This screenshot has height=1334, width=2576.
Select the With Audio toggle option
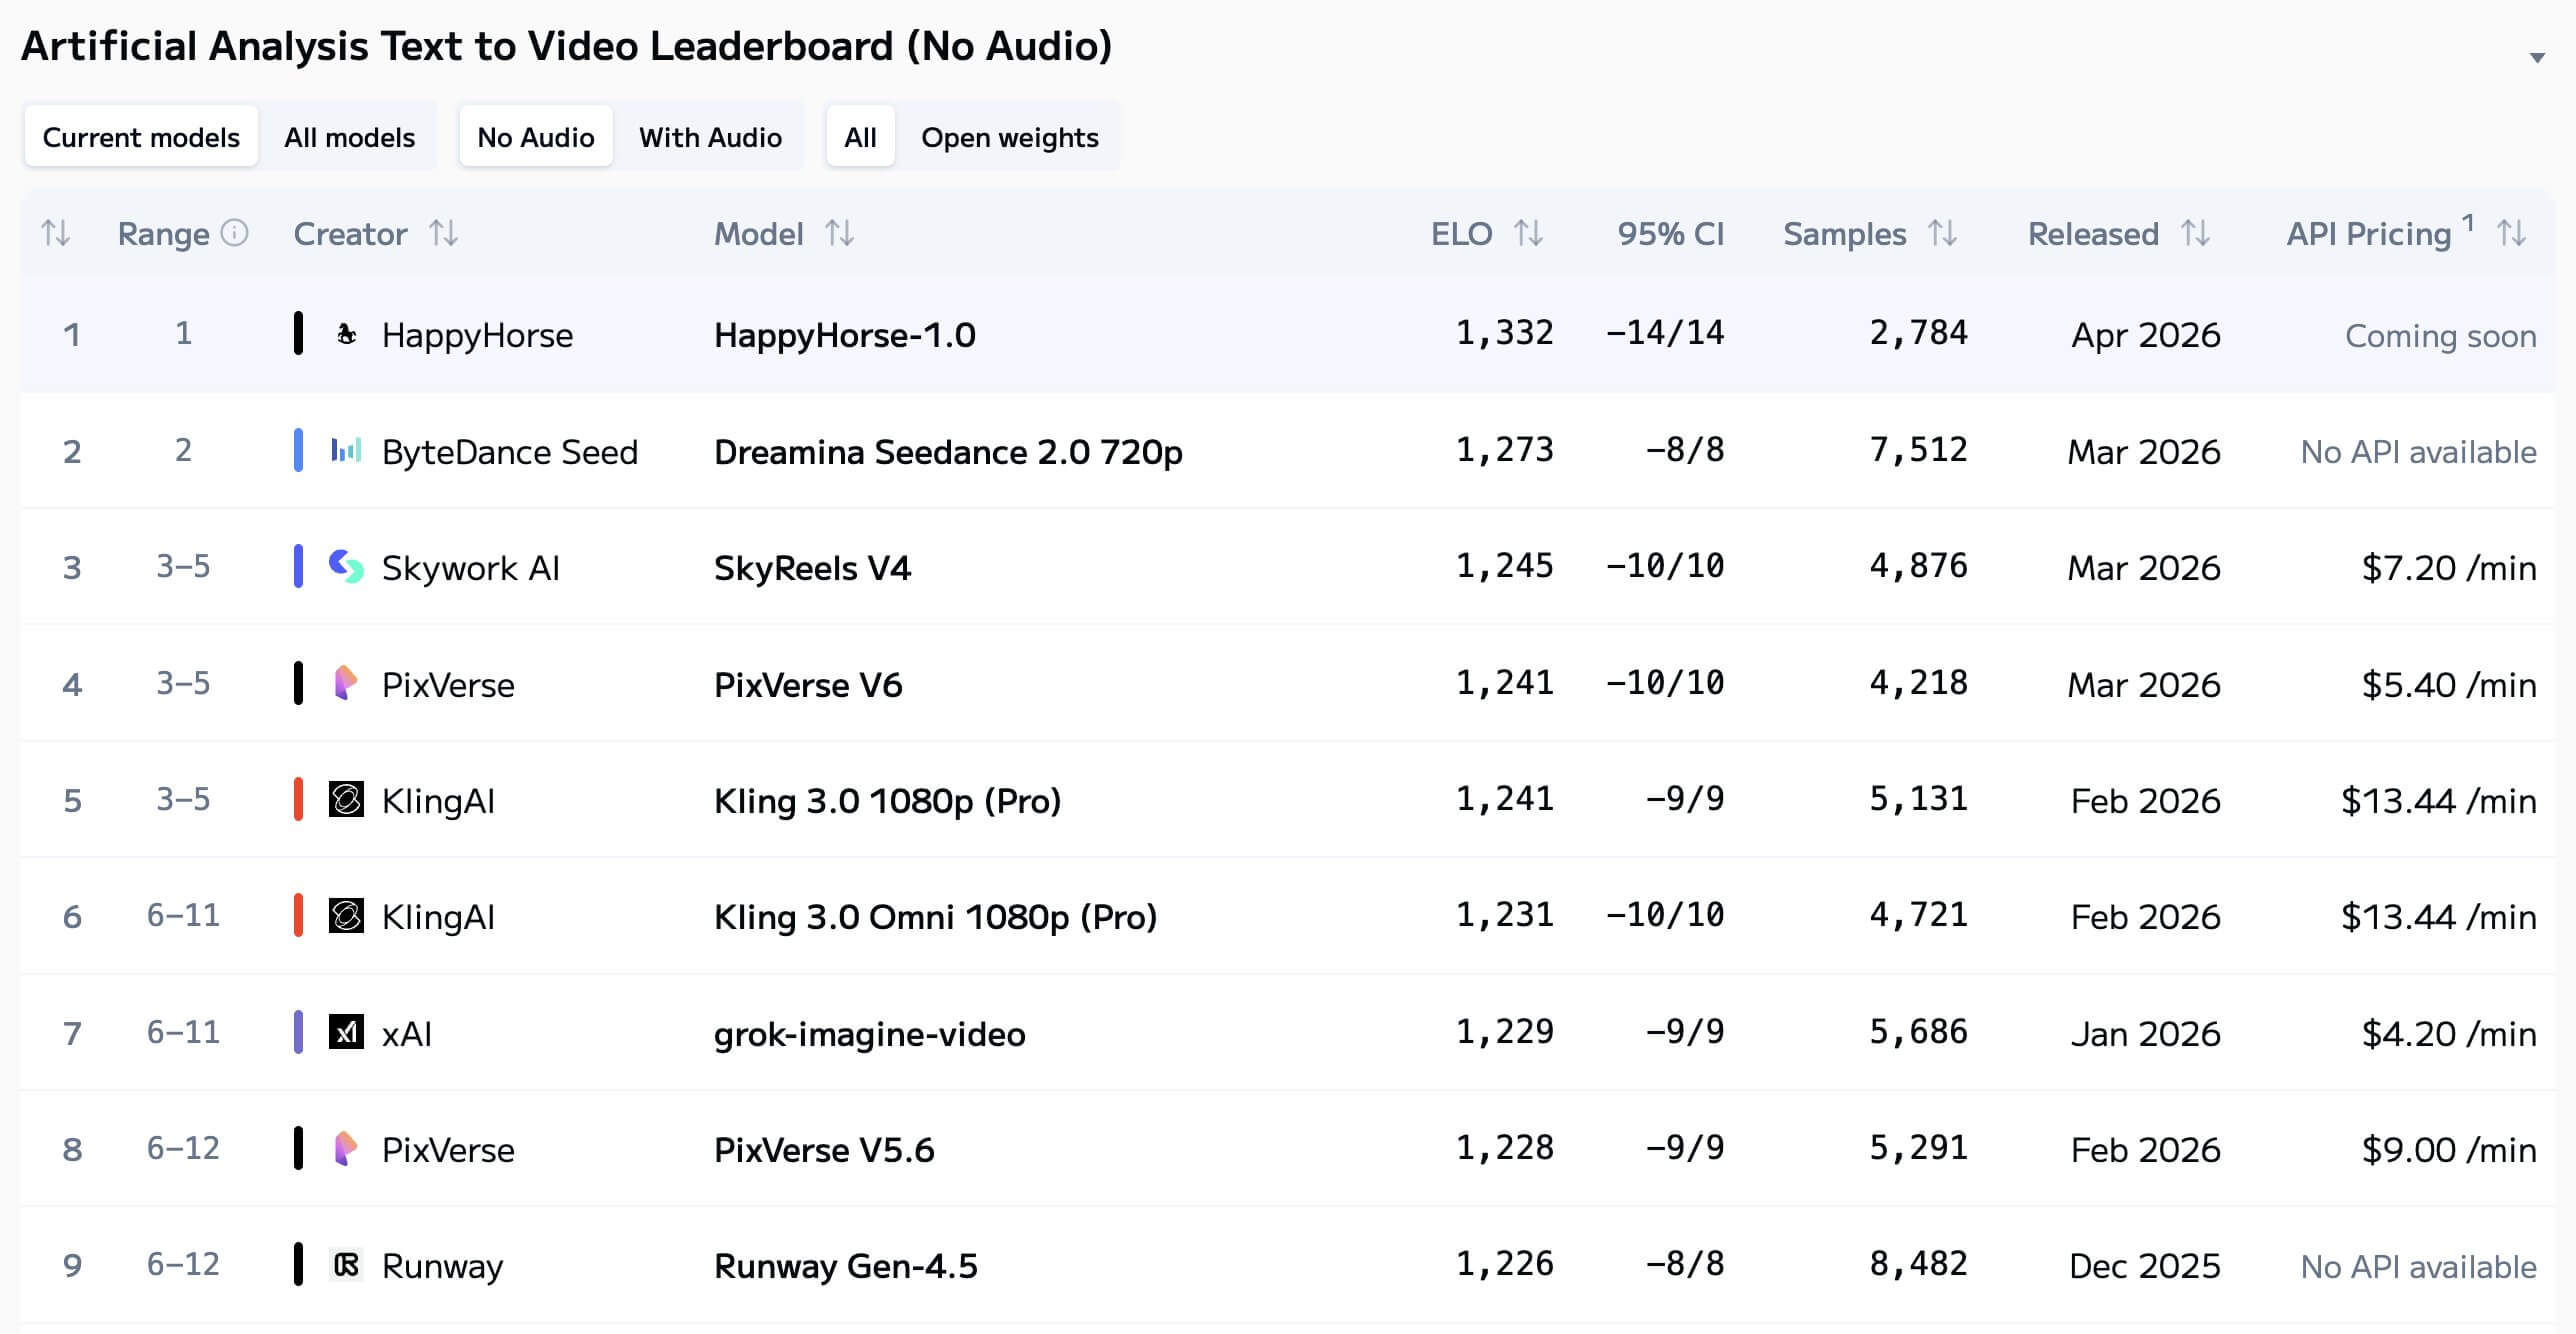[710, 137]
